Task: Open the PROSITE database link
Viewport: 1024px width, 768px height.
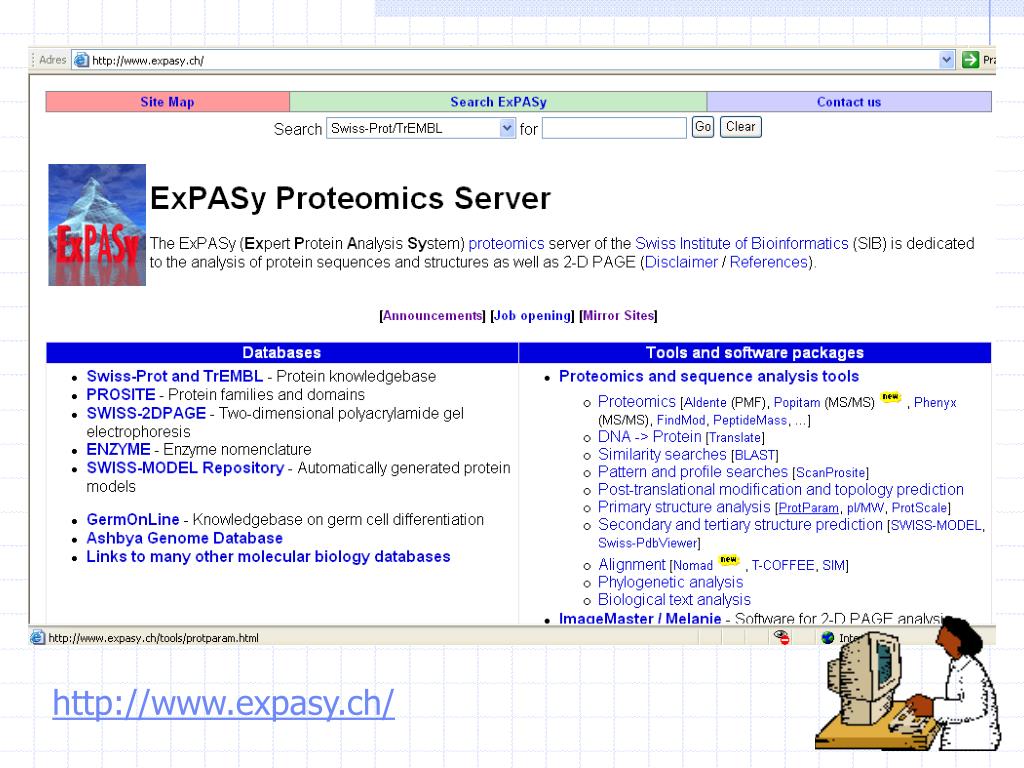Action: 121,394
